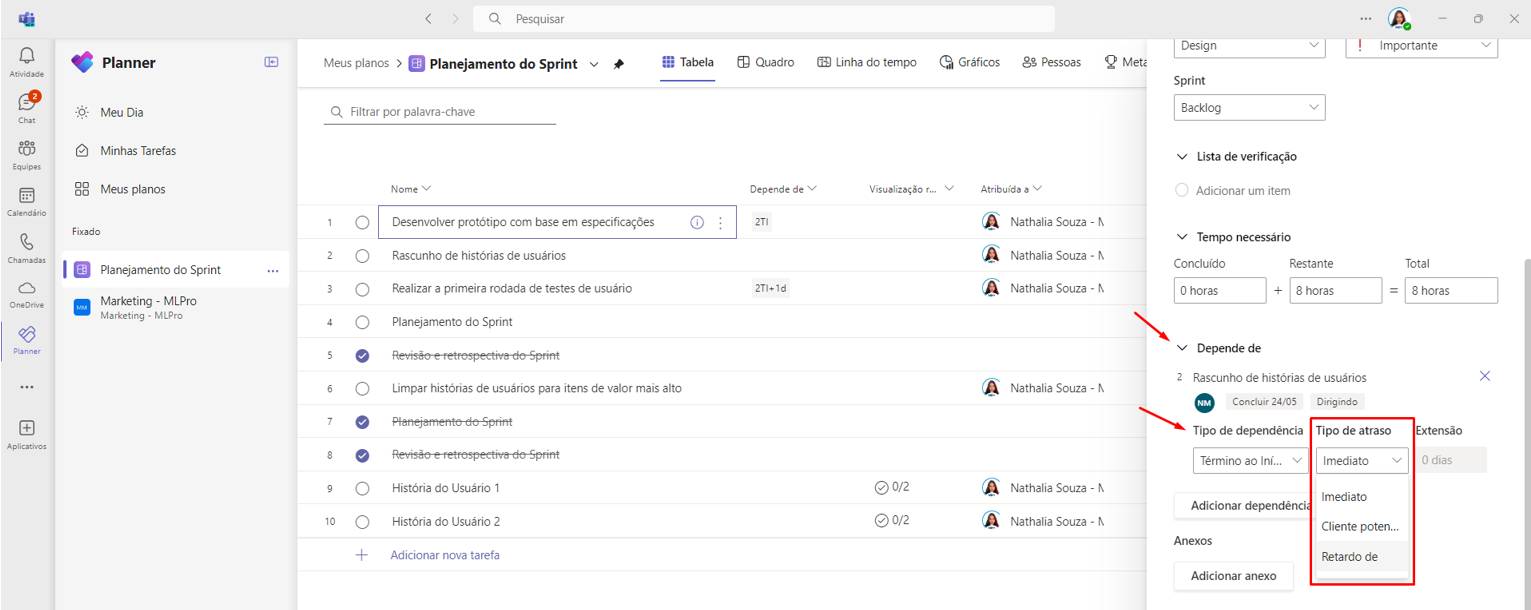Open the profile avatar menu
This screenshot has height=610, width=1531.
click(x=1399, y=19)
